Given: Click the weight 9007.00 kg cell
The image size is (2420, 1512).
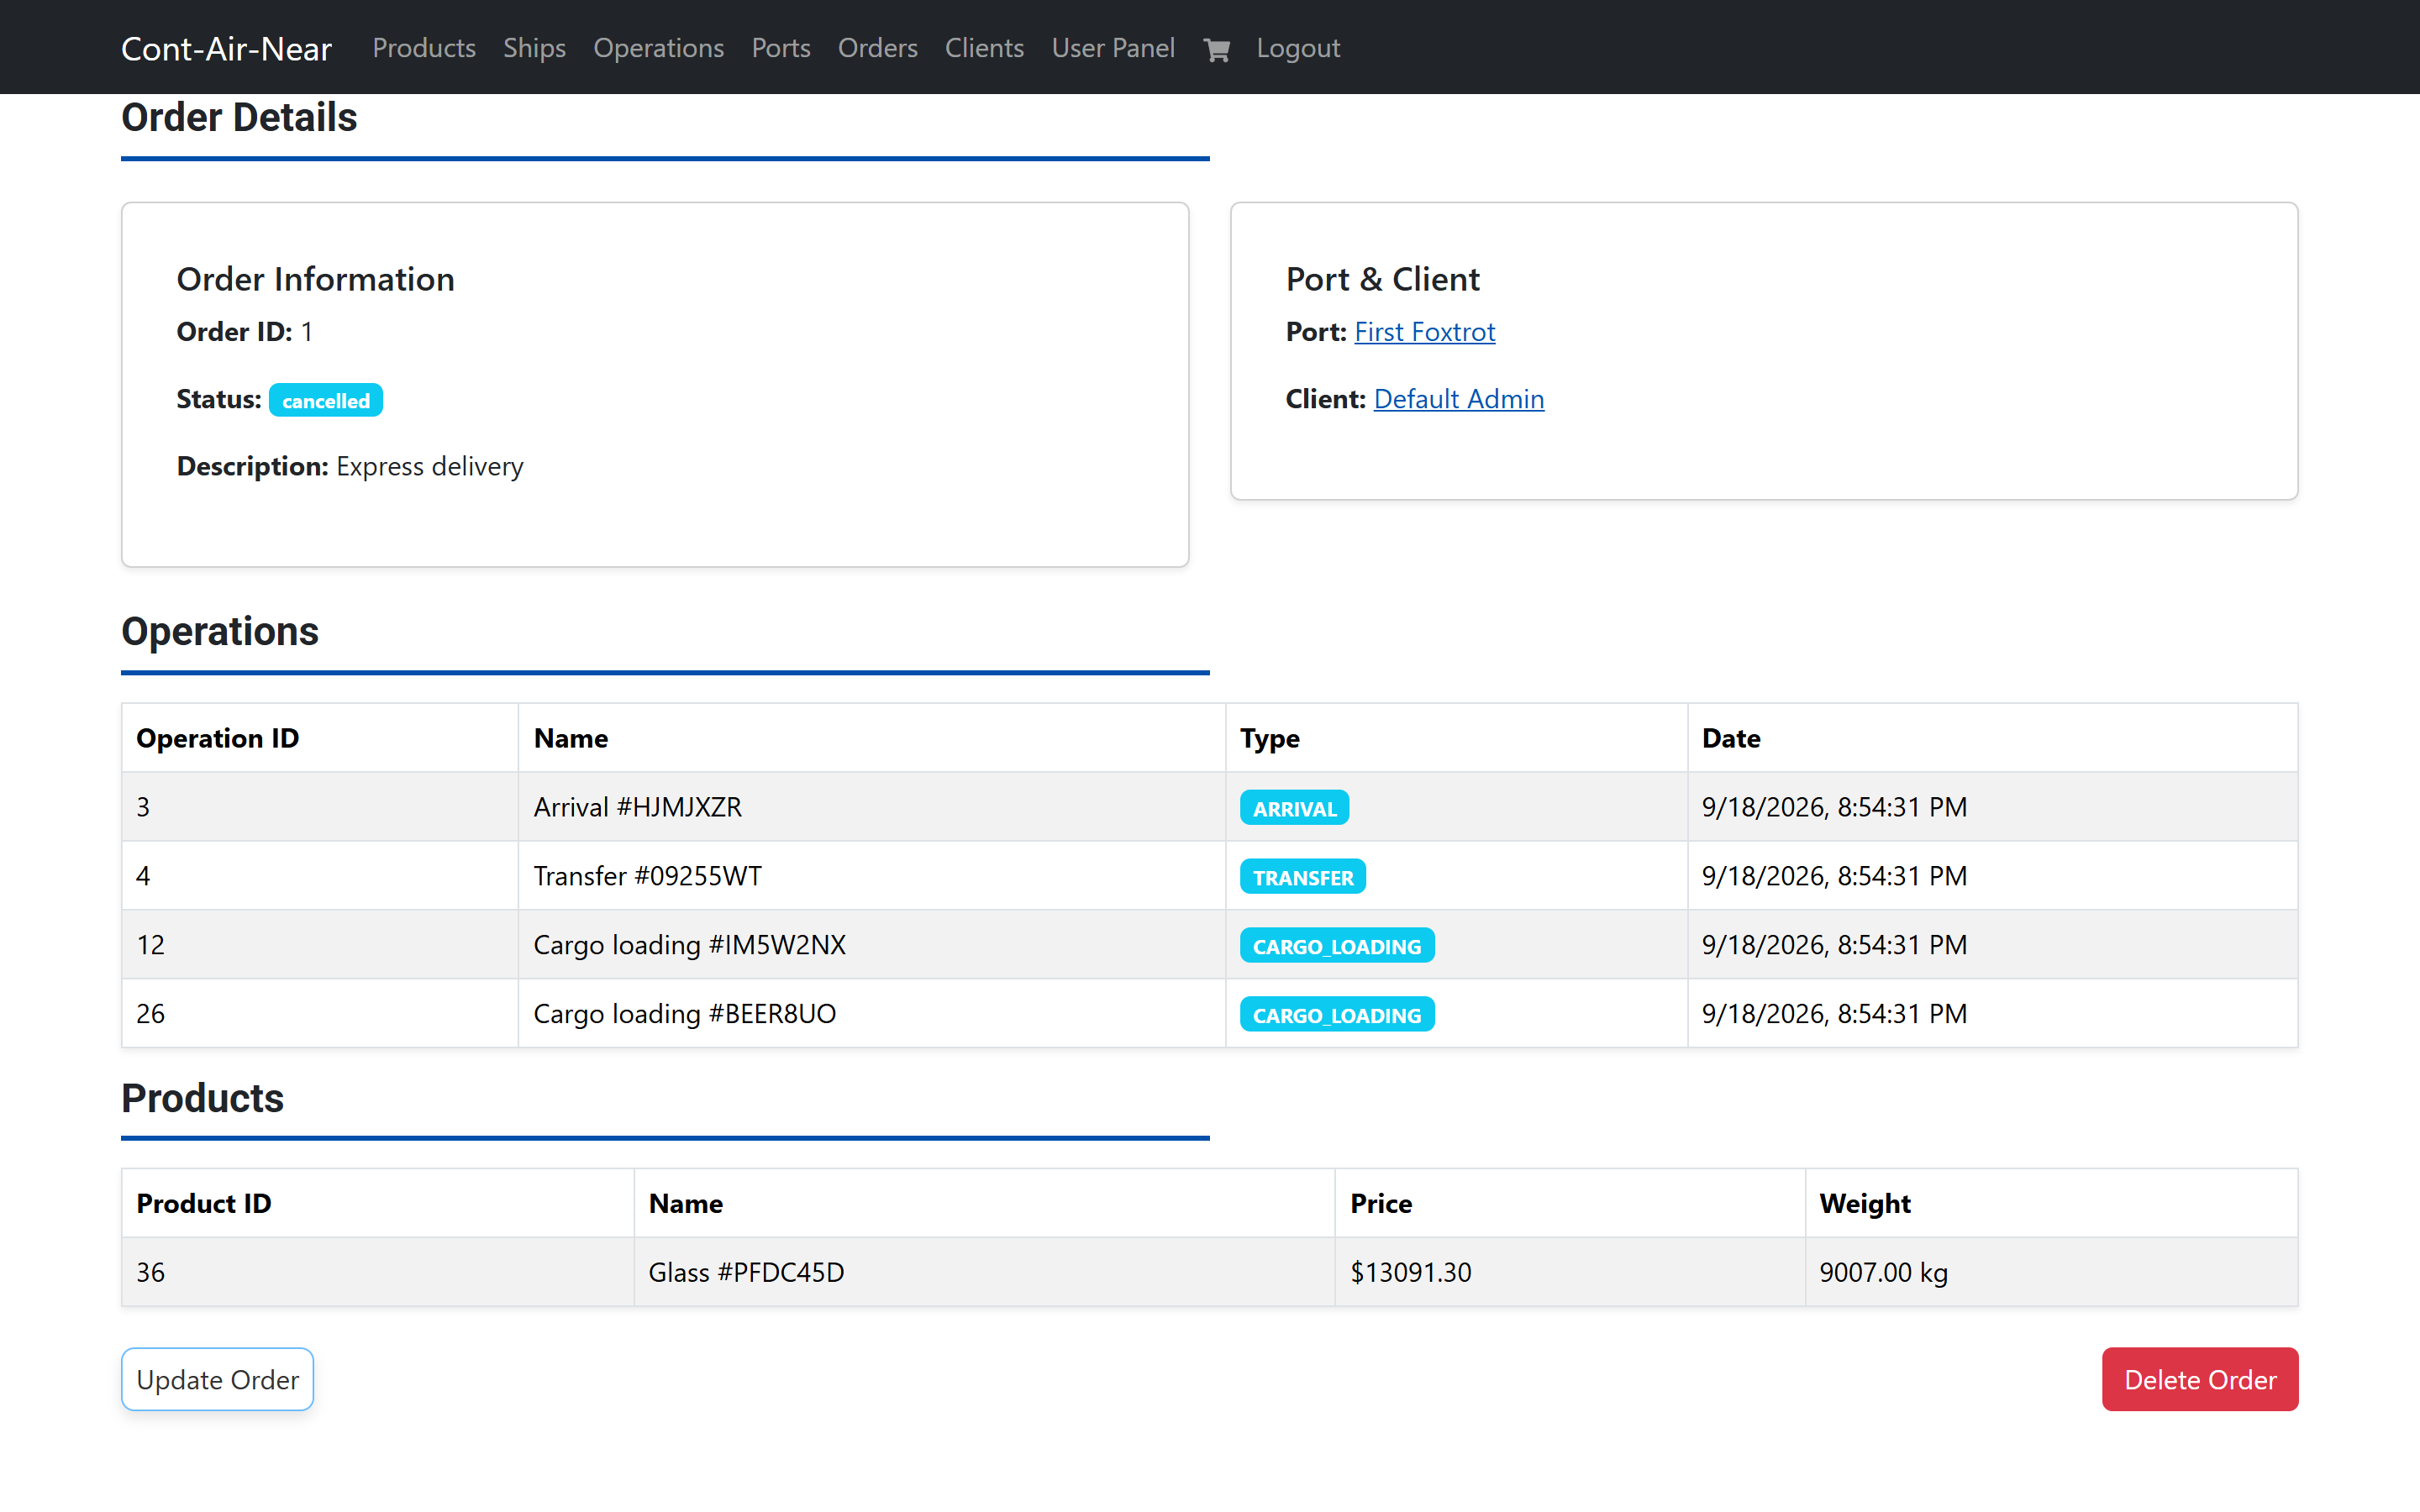Looking at the screenshot, I should coord(2052,1272).
